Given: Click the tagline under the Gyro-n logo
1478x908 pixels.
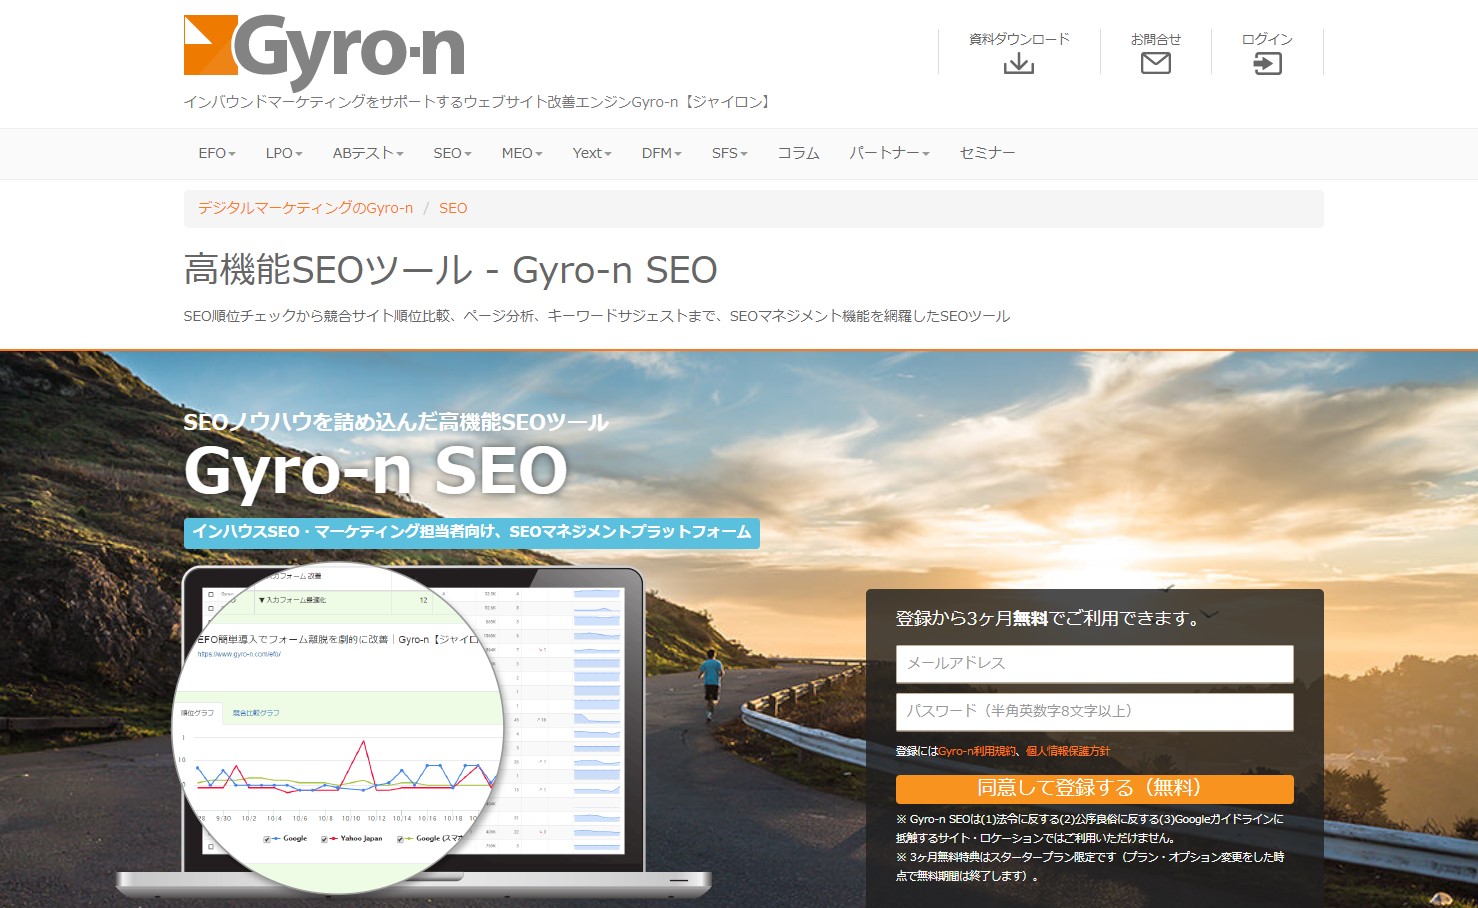Looking at the screenshot, I should coord(479,102).
